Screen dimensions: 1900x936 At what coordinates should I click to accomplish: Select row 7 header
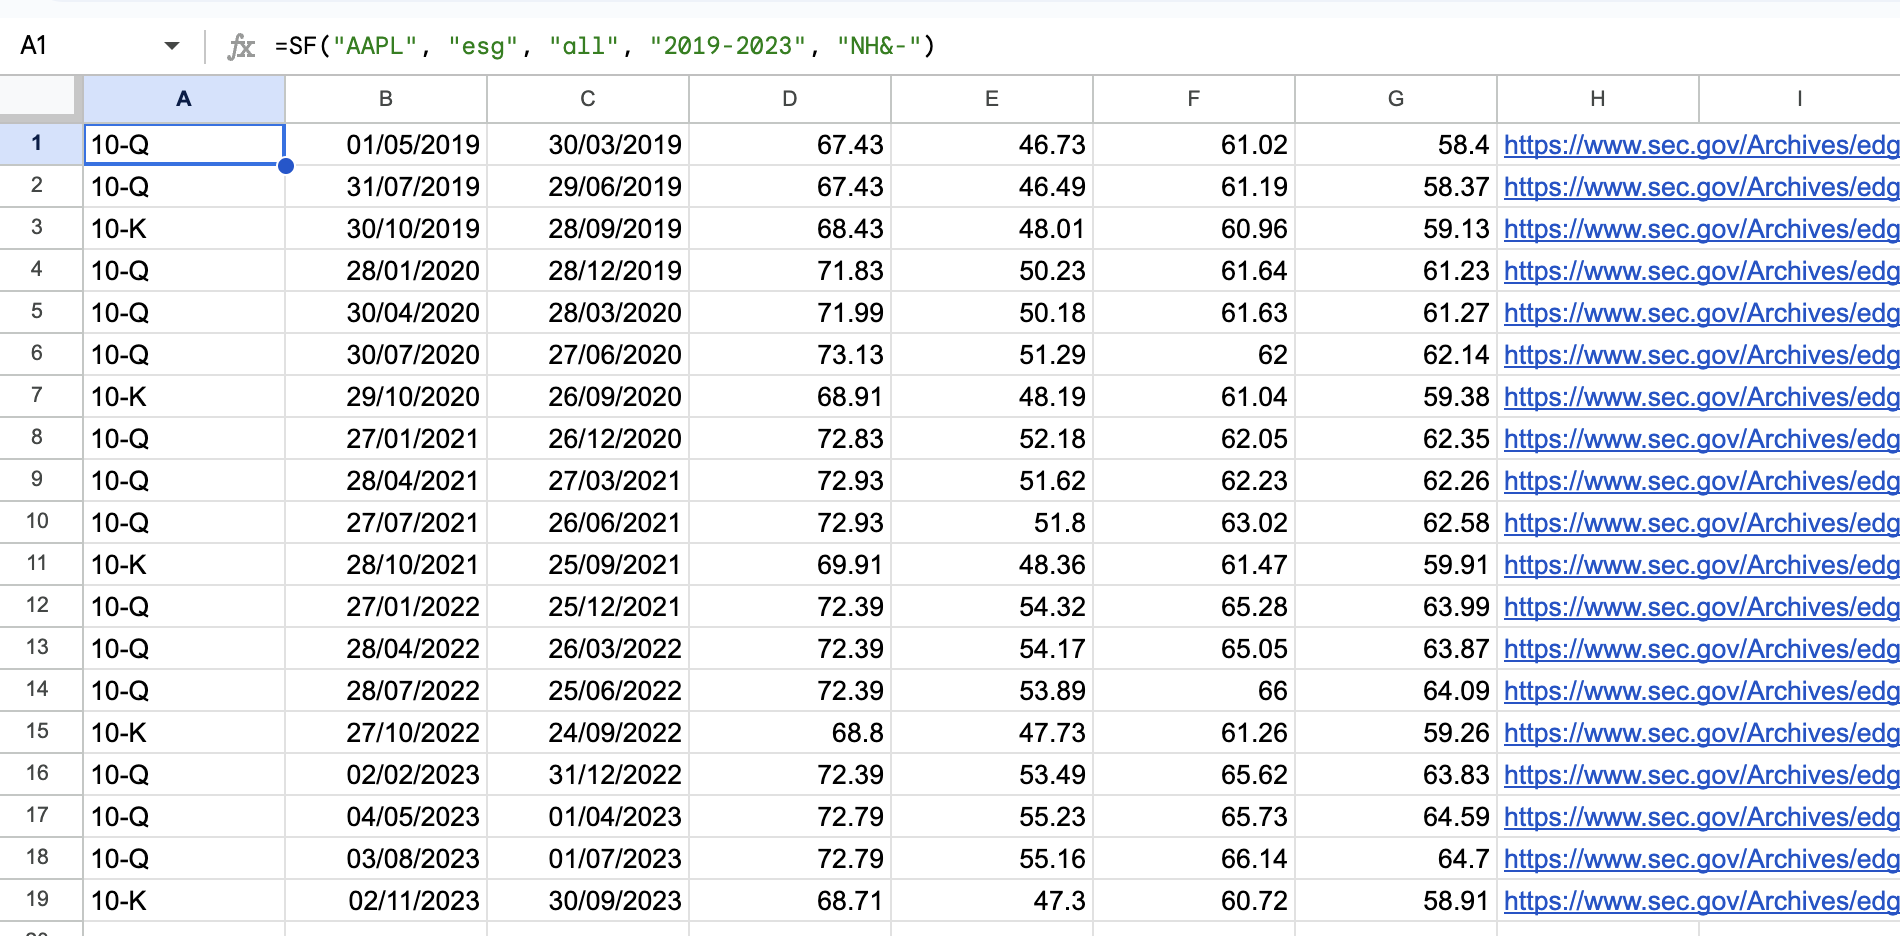click(x=41, y=396)
